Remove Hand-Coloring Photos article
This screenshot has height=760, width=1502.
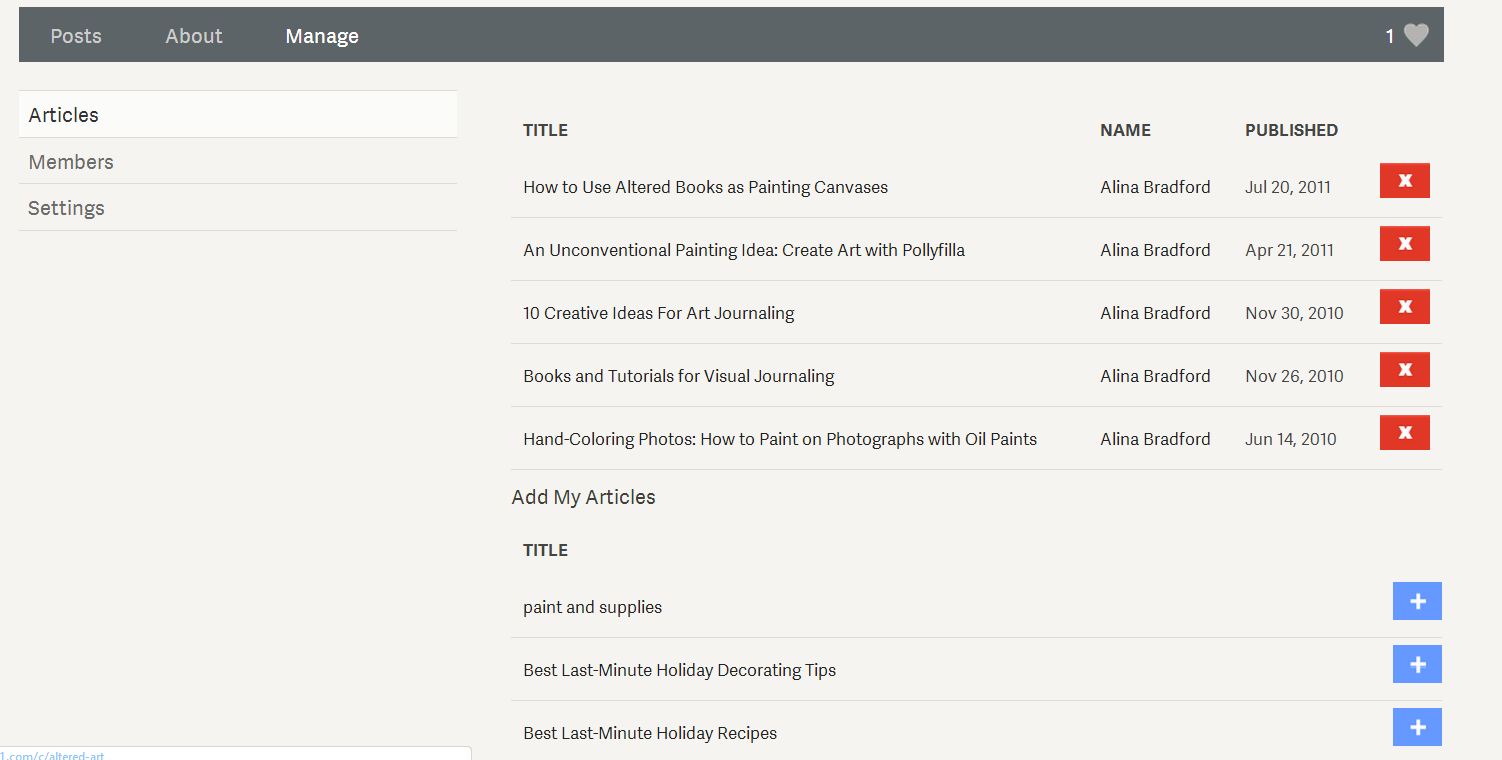(1404, 433)
